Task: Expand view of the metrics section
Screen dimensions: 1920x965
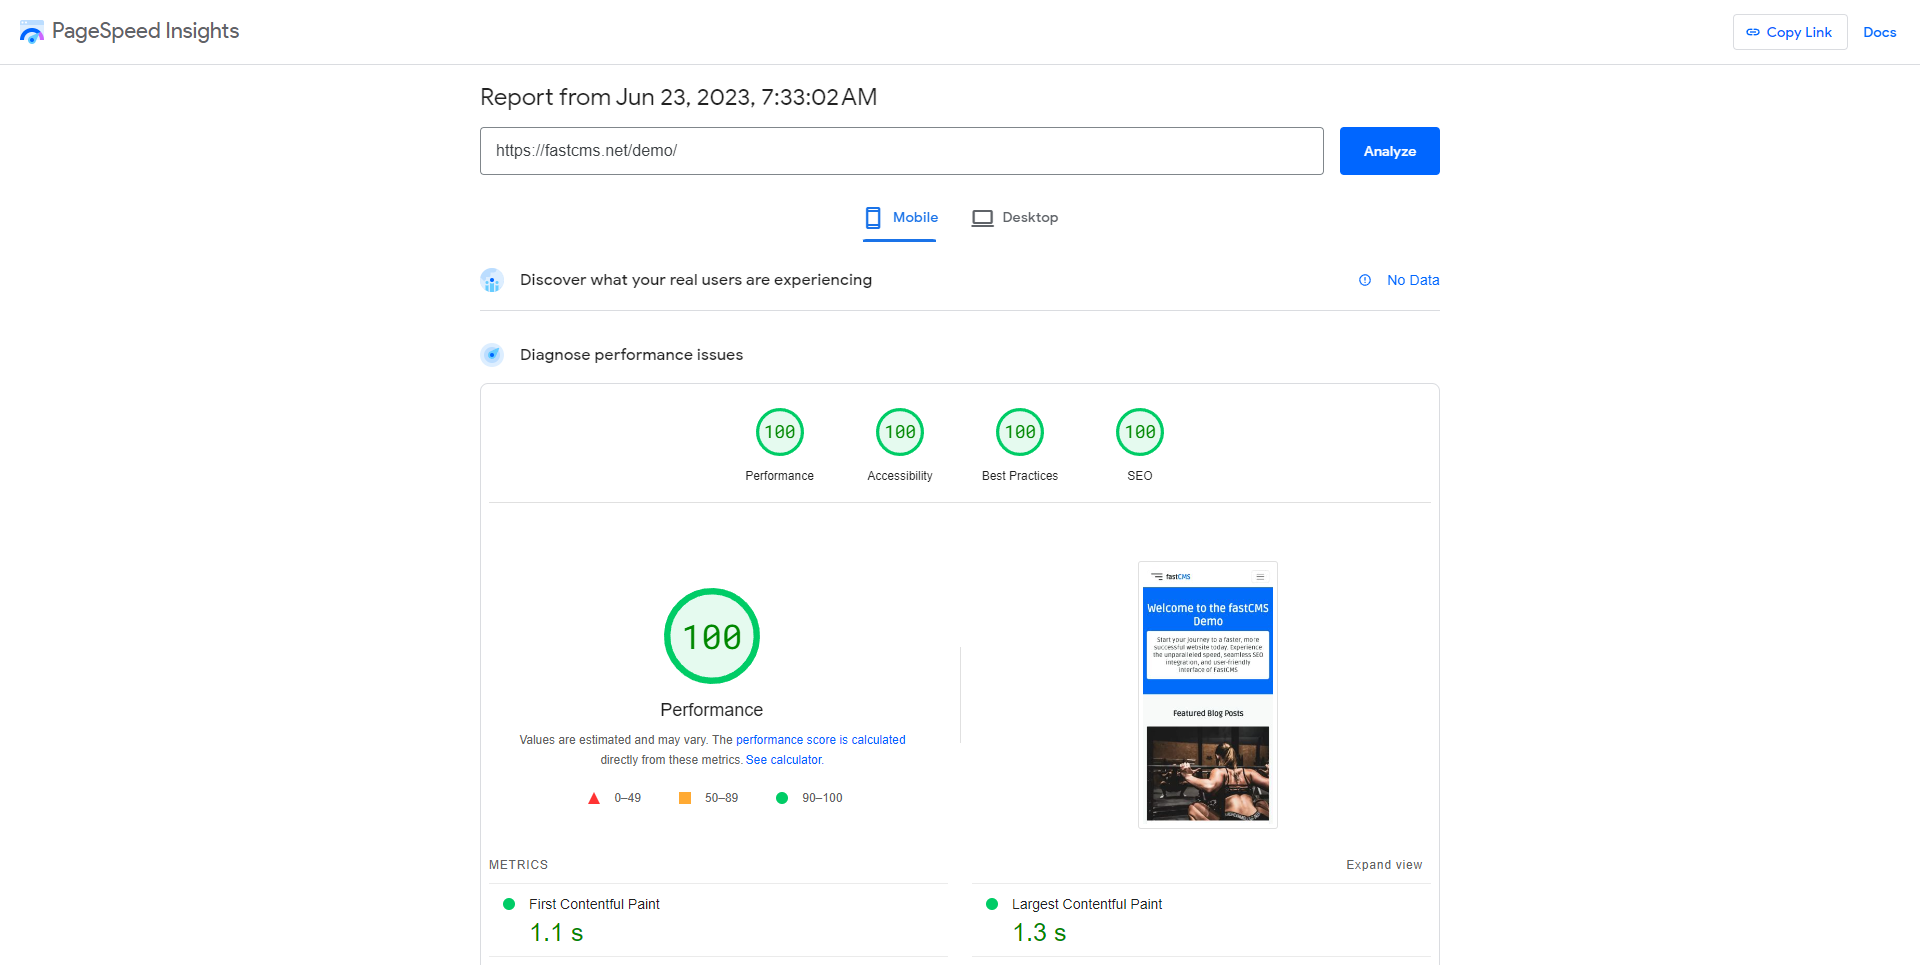Action: [x=1384, y=864]
